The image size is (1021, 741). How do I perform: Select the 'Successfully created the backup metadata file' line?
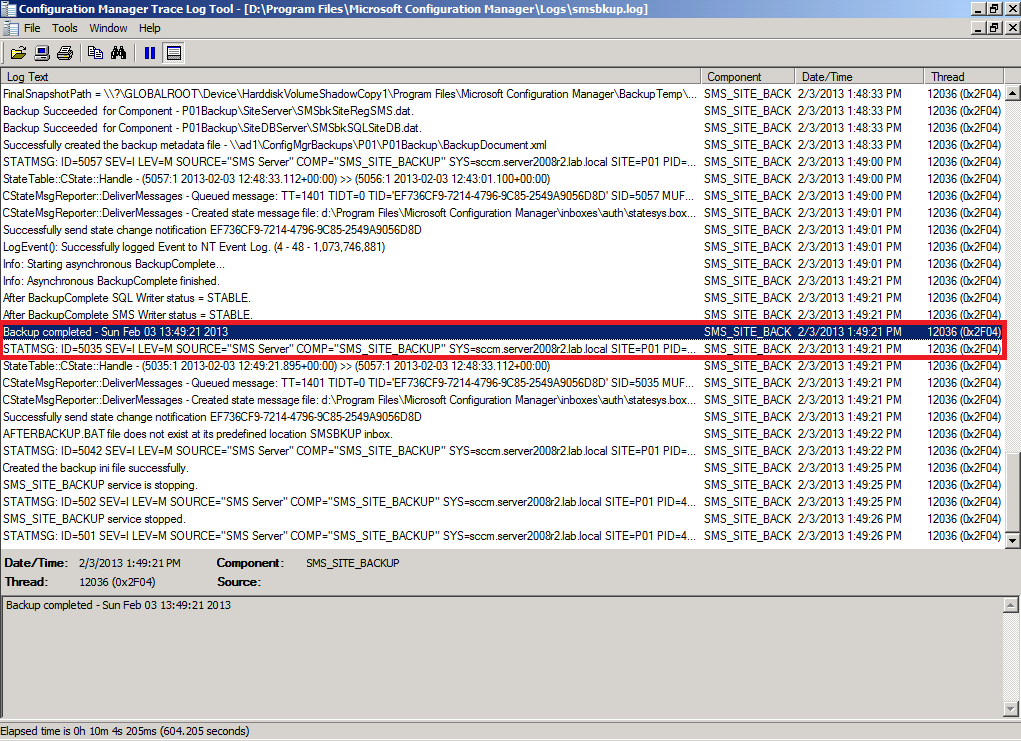[x=502, y=145]
